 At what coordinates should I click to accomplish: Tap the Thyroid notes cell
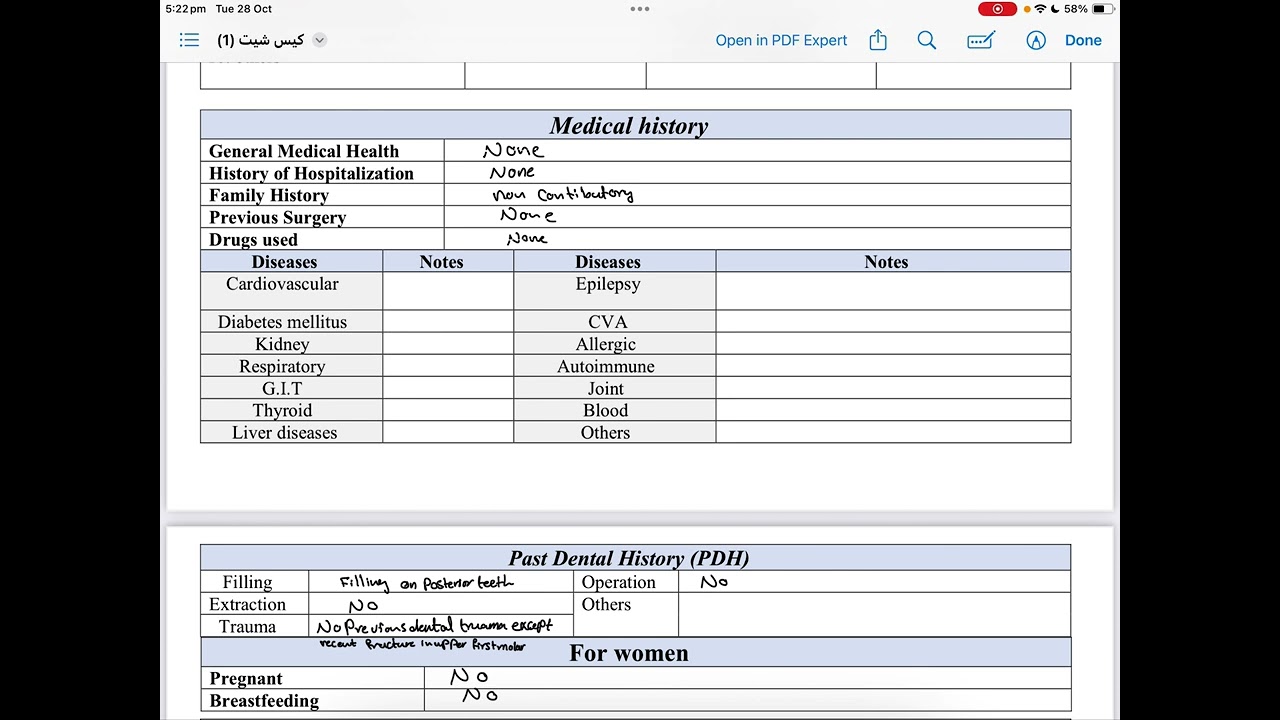click(448, 409)
